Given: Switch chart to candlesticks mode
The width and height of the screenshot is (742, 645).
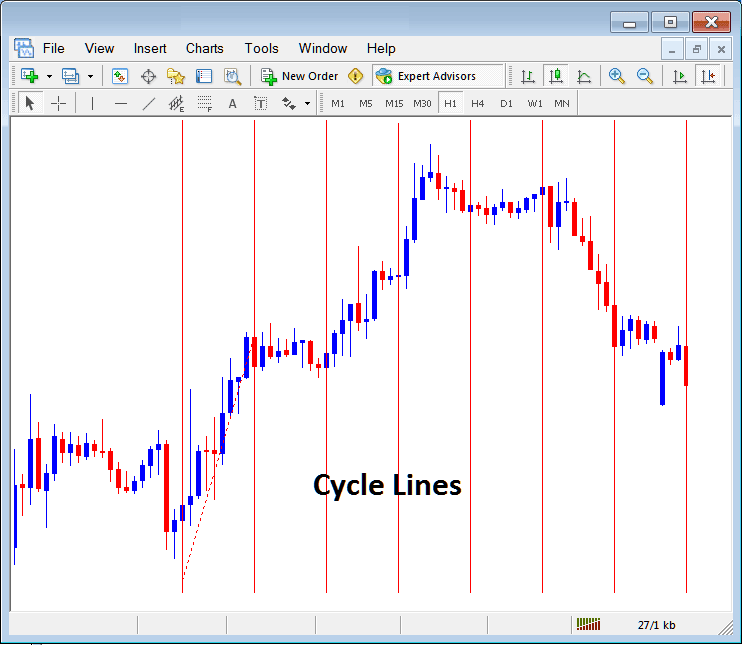Looking at the screenshot, I should [555, 76].
